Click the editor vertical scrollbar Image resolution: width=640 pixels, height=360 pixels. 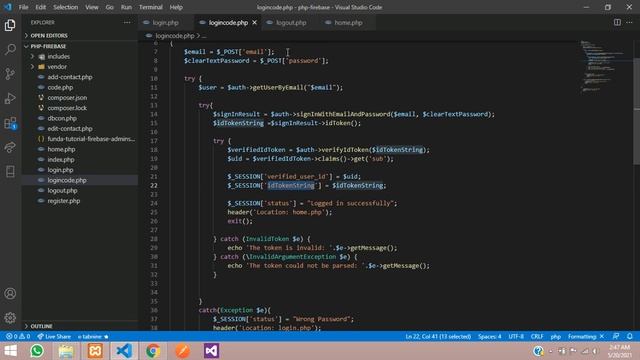coord(636,110)
